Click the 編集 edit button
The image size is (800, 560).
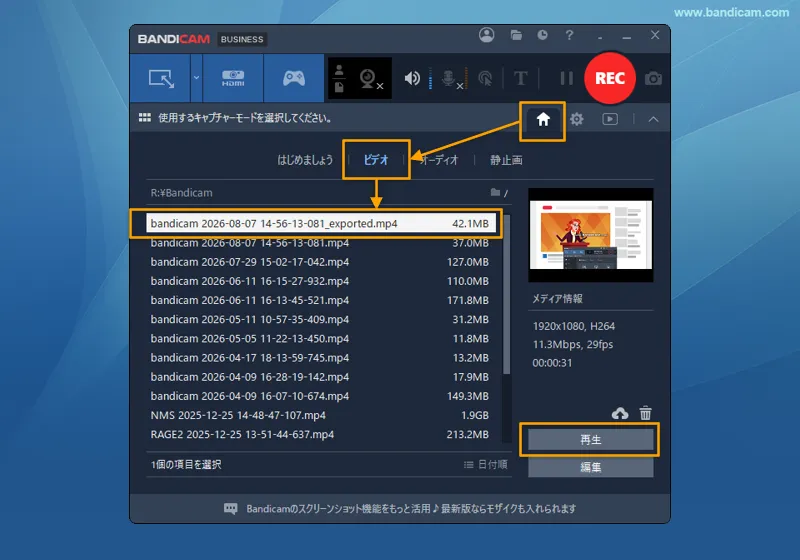(x=590, y=467)
